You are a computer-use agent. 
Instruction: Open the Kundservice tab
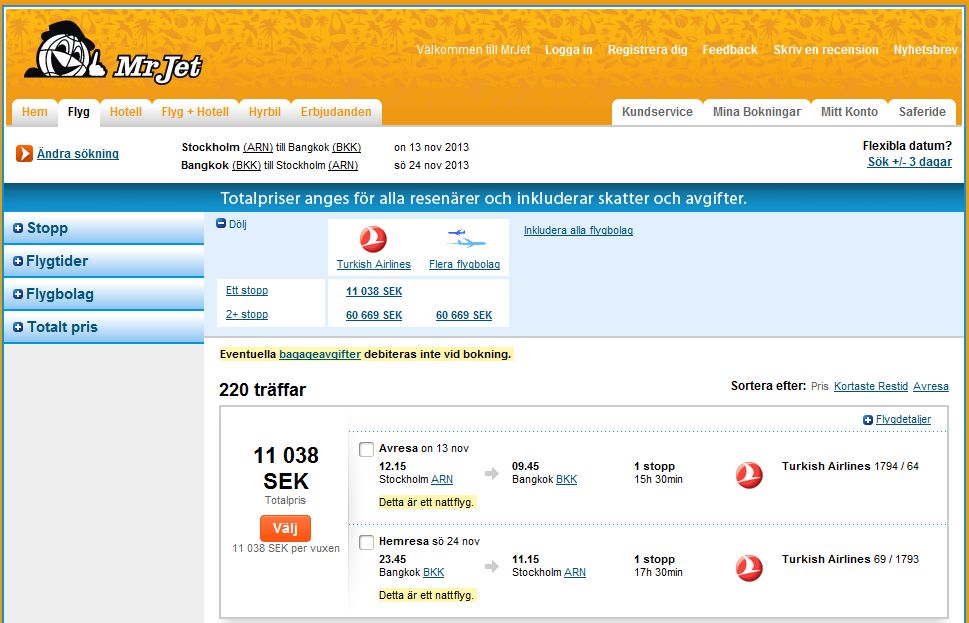[x=657, y=112]
